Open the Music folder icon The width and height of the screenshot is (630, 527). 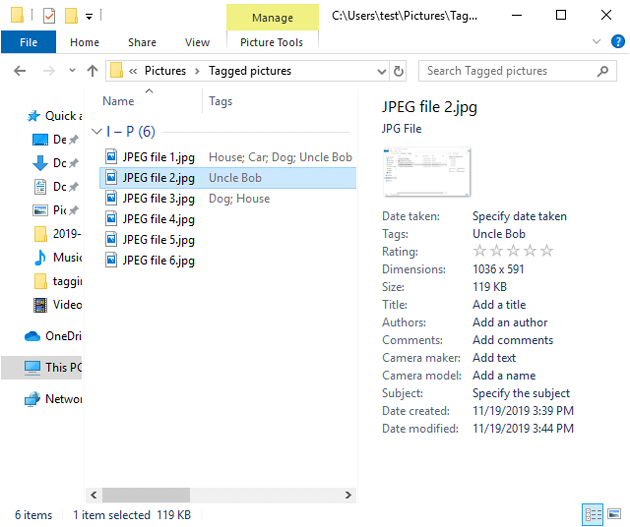(40, 257)
